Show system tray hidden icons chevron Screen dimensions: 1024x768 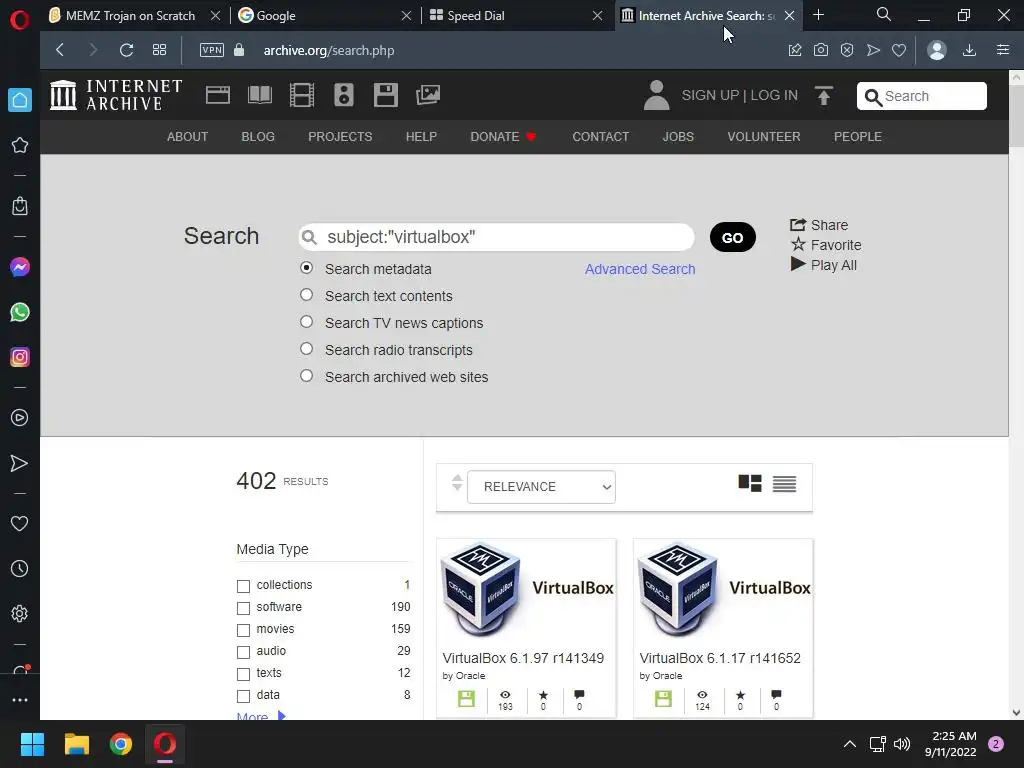coord(850,744)
